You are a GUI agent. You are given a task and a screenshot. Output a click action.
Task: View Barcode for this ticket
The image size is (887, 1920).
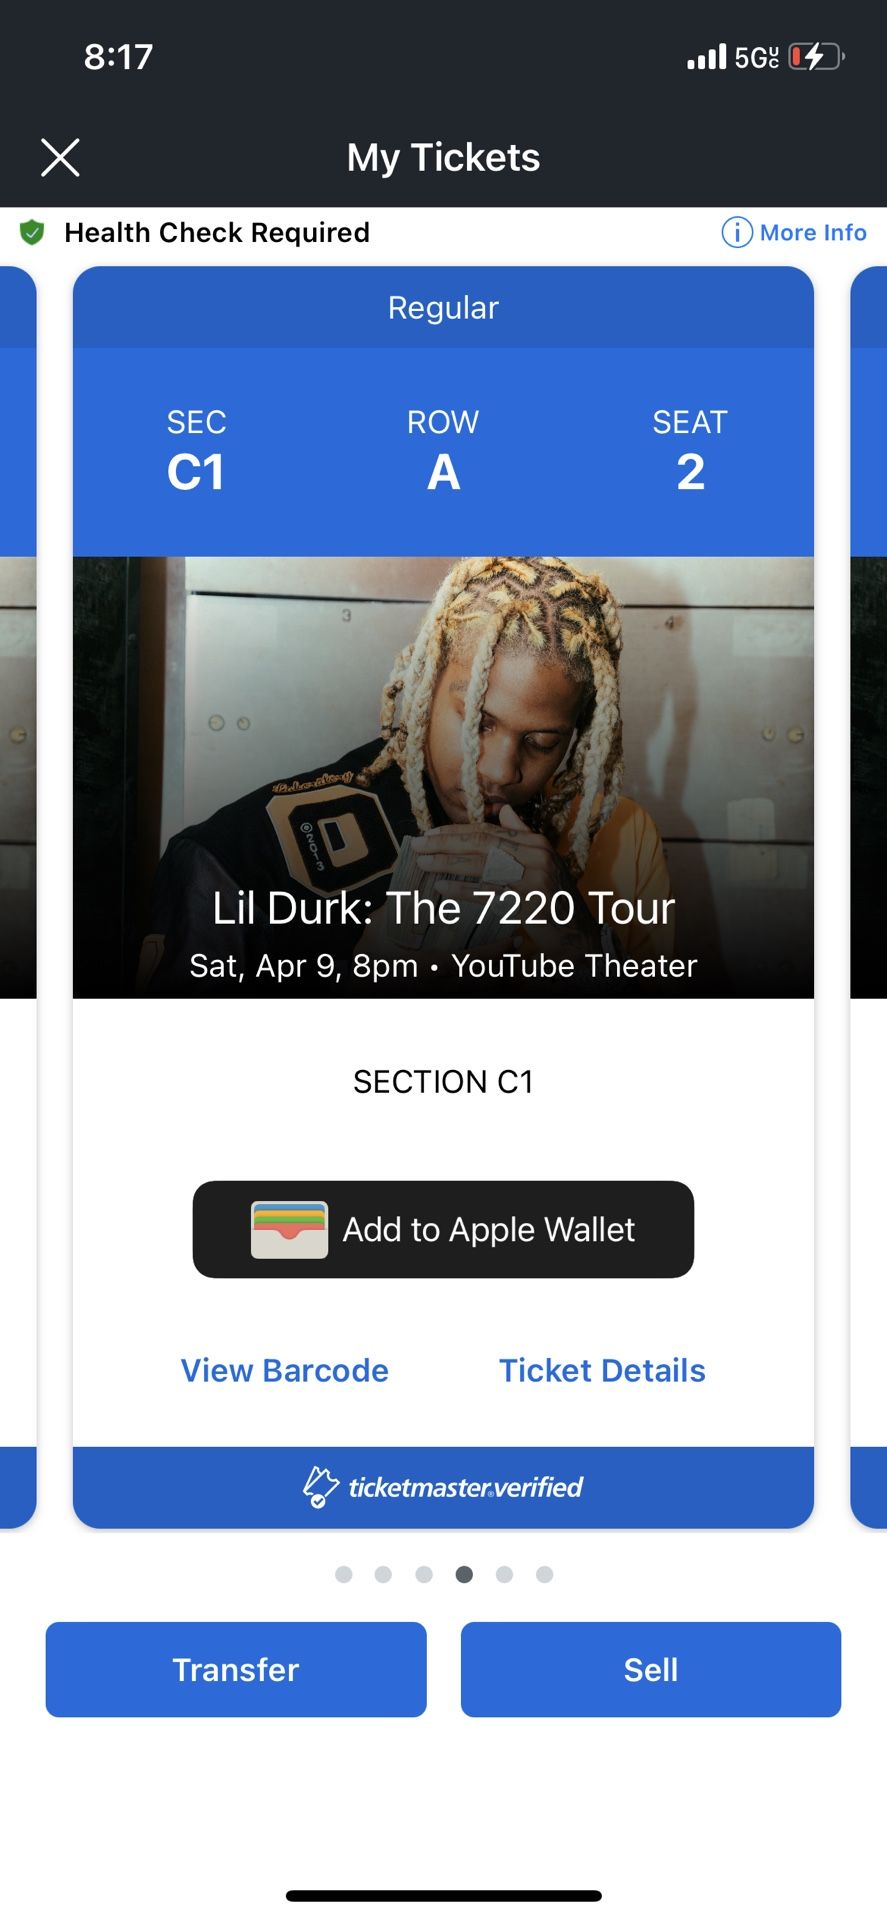[x=284, y=1370]
